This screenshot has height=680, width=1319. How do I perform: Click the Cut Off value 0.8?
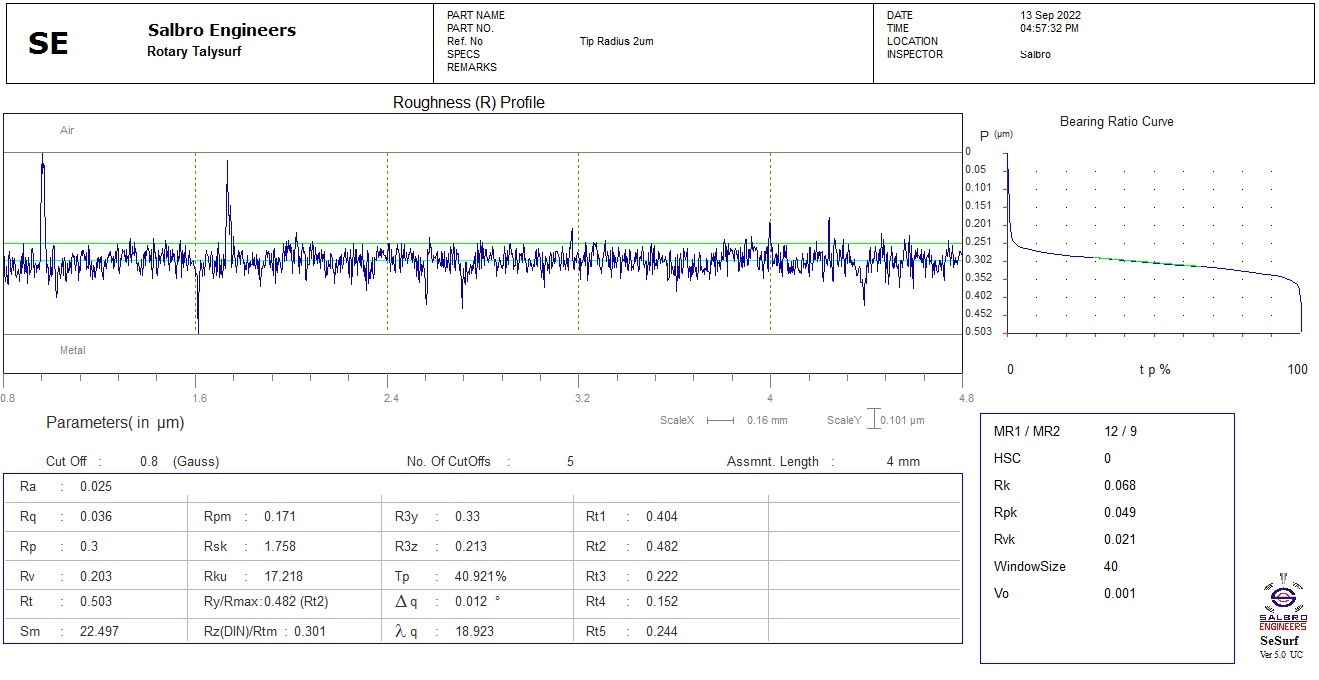click(149, 462)
